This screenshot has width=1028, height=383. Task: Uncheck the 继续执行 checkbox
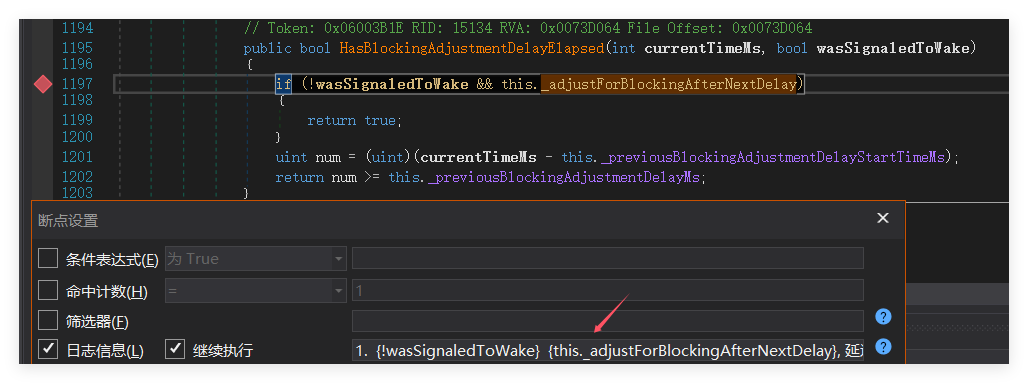174,349
